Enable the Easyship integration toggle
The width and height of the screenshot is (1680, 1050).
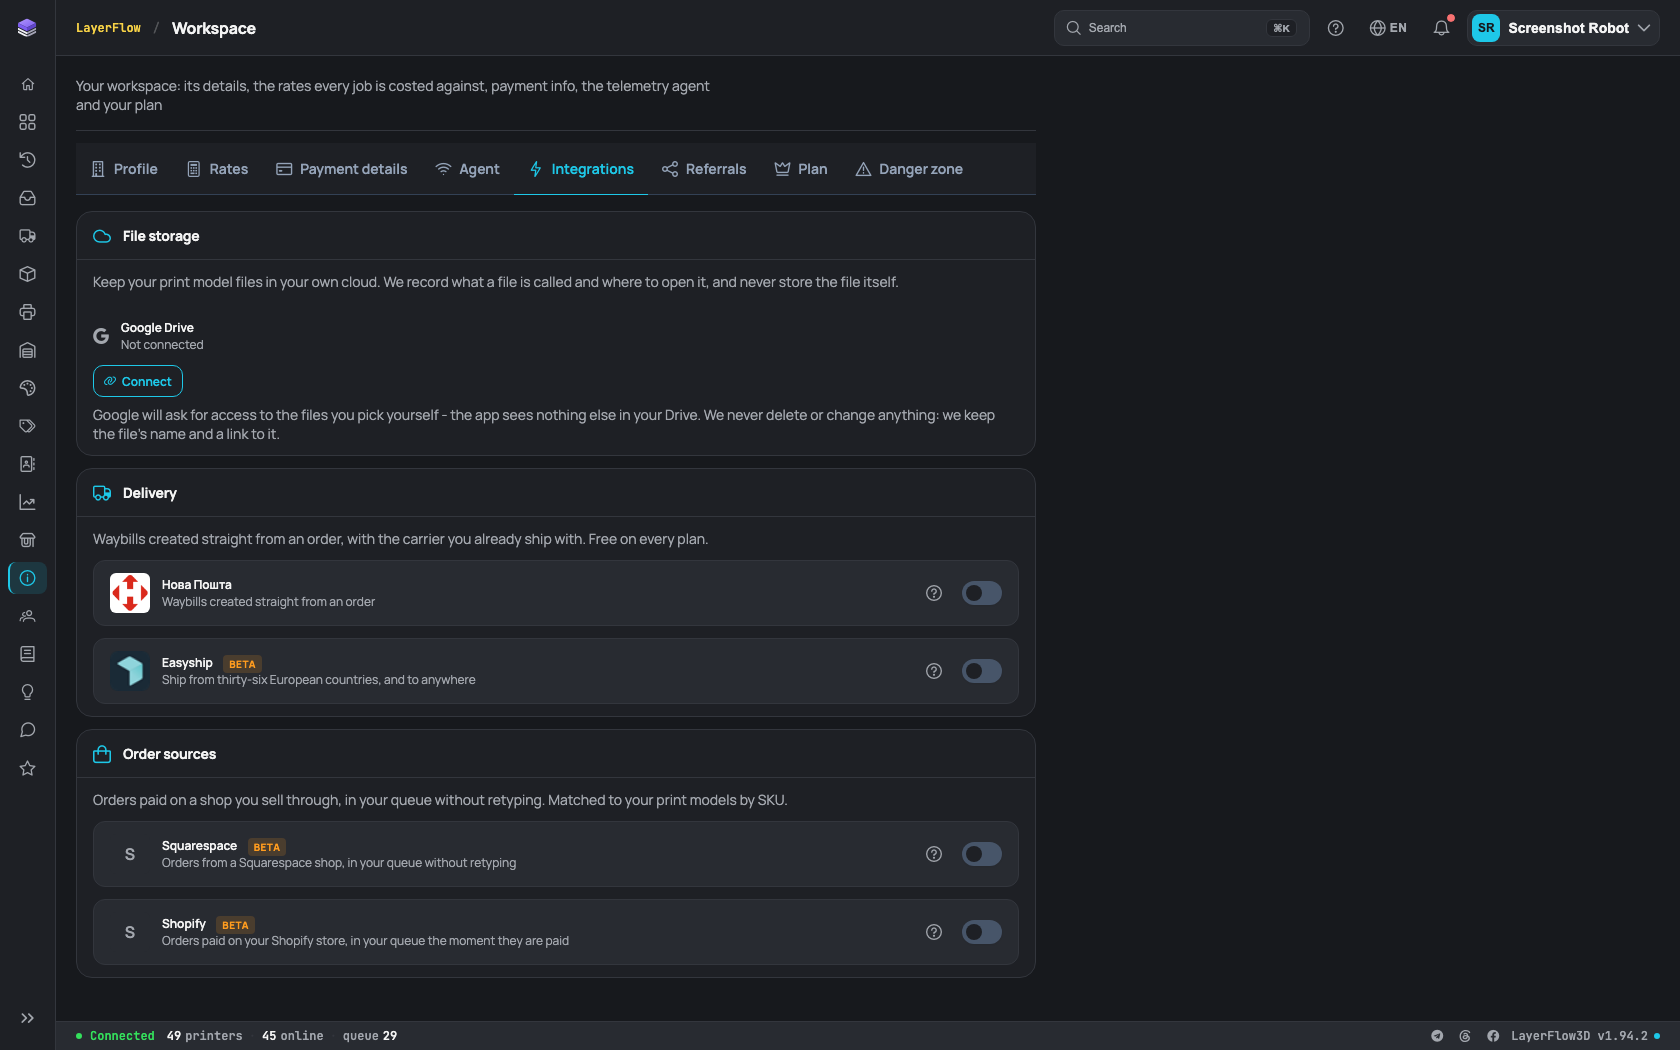(981, 671)
